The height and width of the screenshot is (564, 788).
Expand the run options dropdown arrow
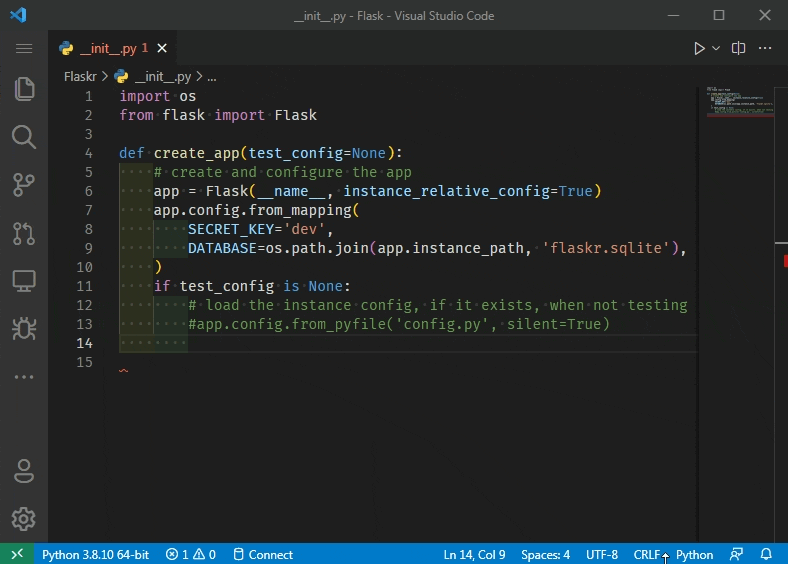[x=716, y=48]
